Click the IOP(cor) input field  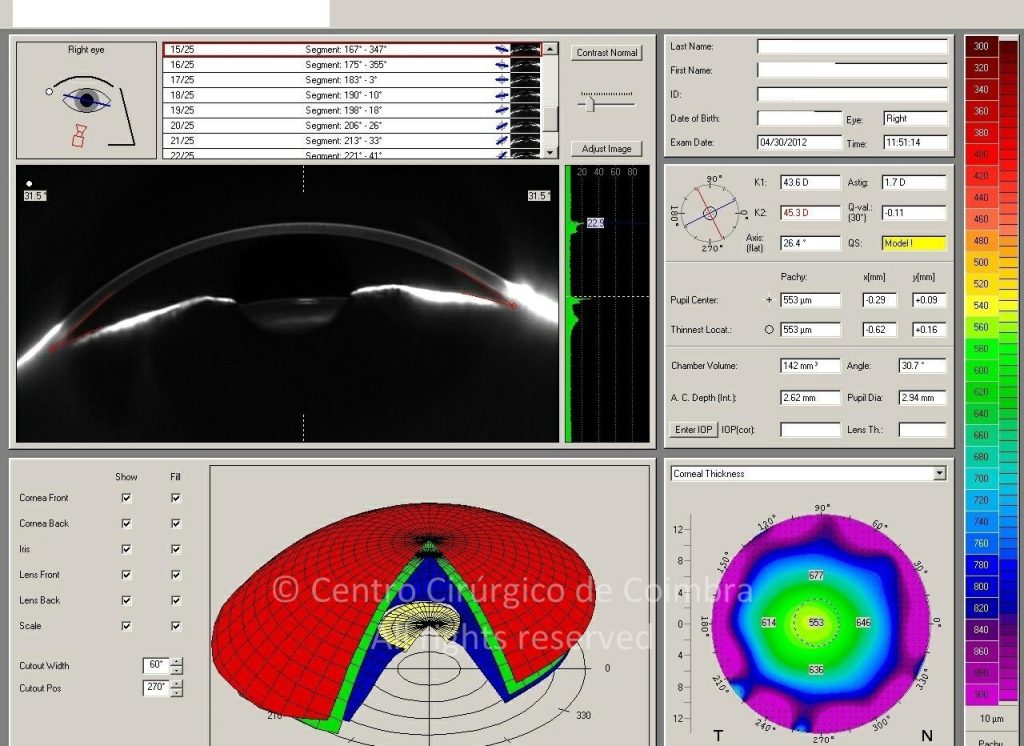tap(810, 429)
